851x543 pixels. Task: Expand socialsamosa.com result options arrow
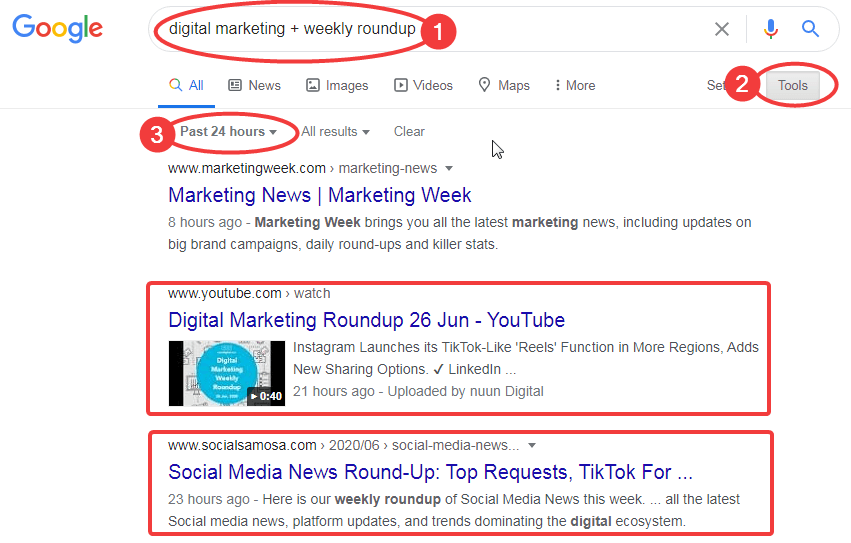point(532,445)
